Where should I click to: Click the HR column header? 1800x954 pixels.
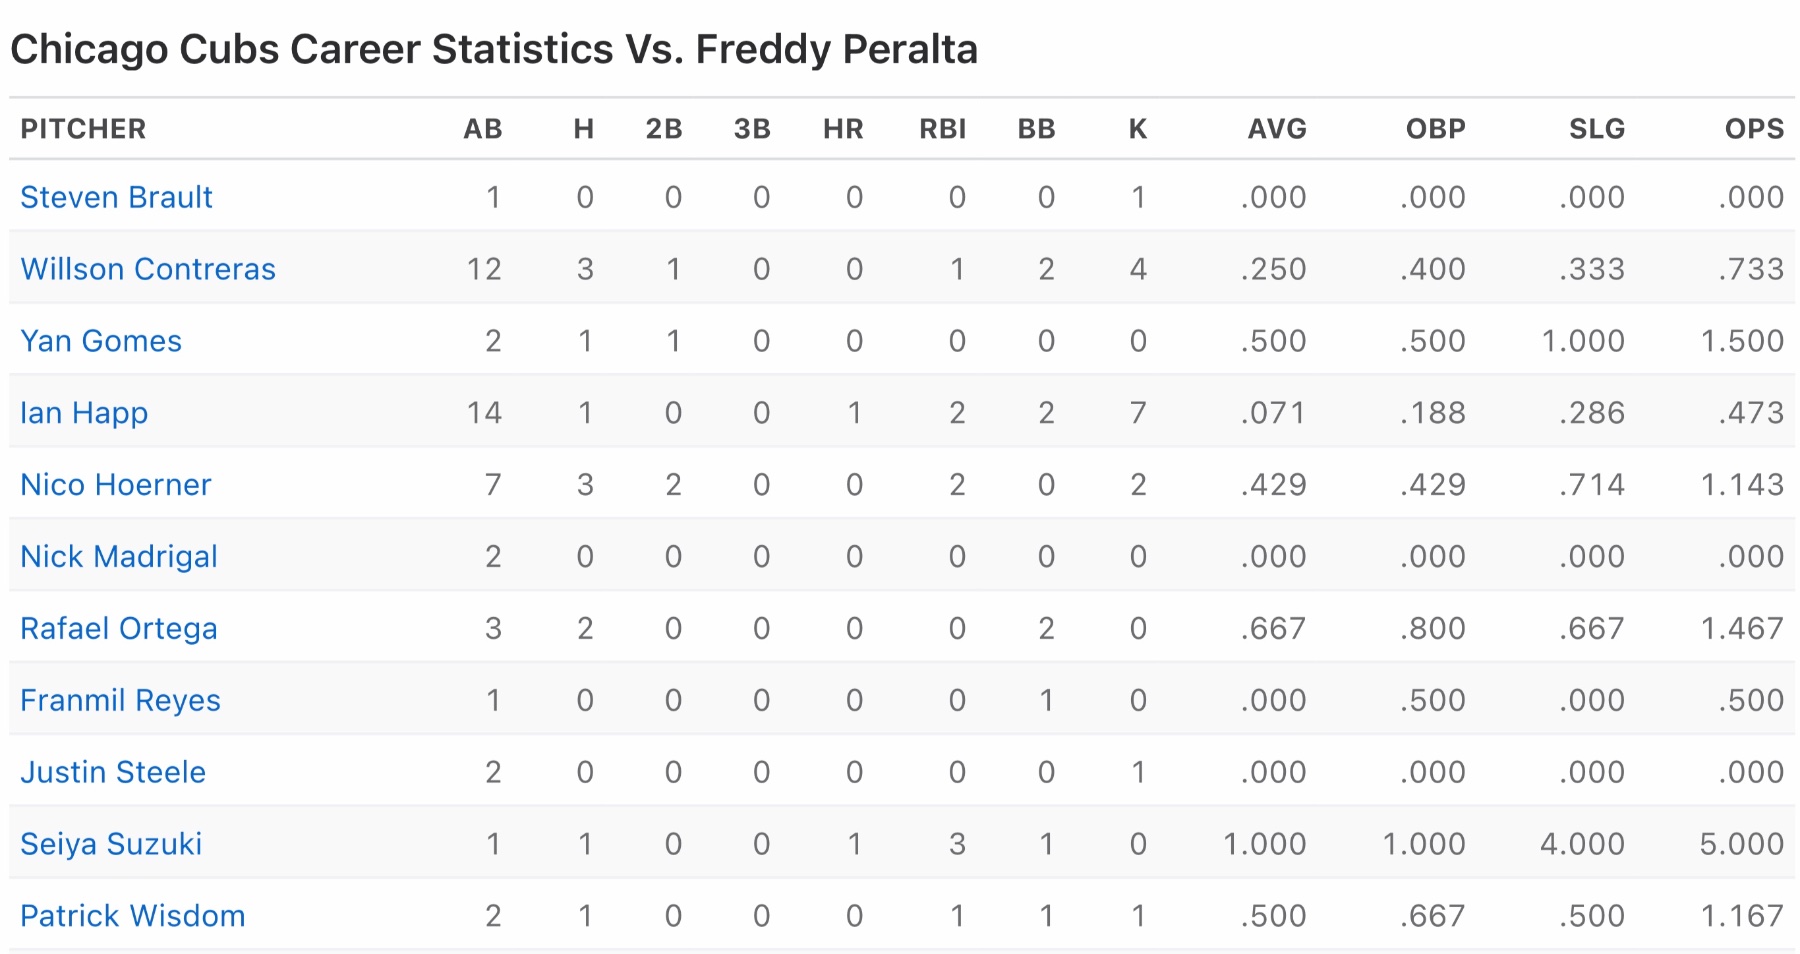click(x=843, y=129)
